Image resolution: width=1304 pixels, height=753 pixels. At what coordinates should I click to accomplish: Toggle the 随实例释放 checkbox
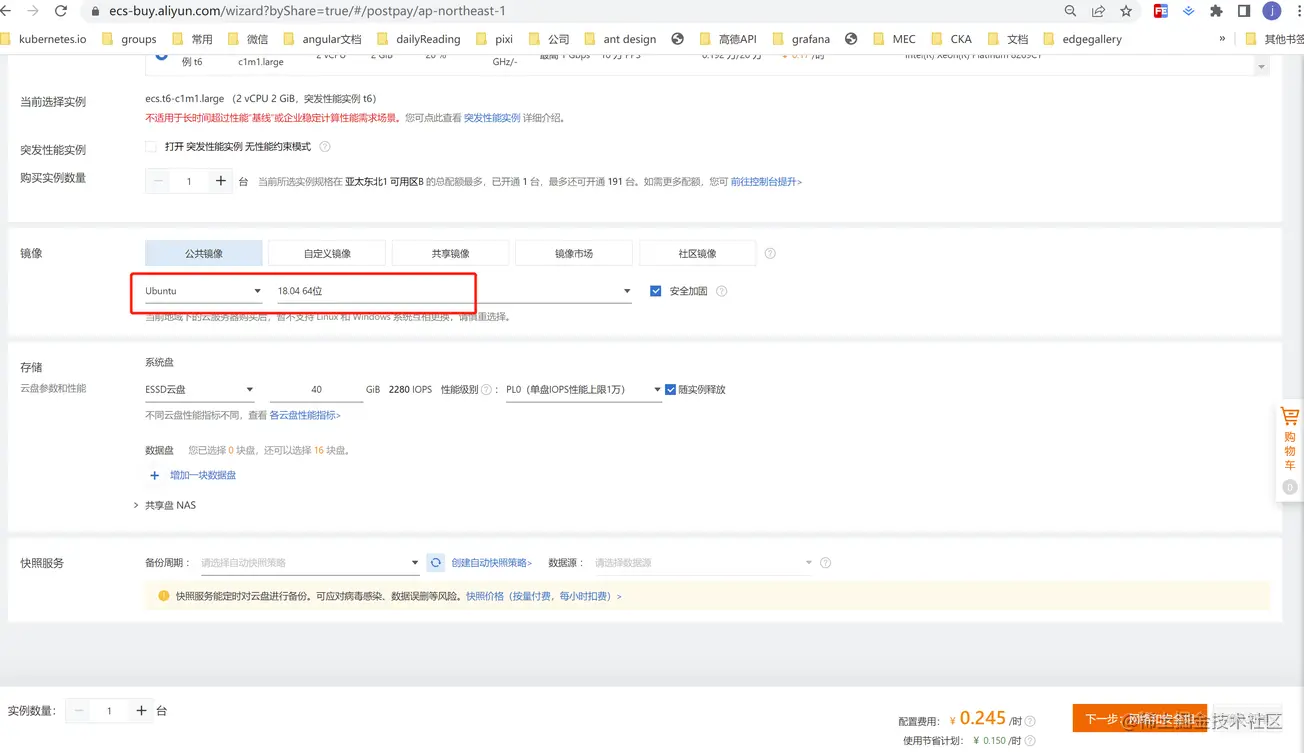pos(671,390)
